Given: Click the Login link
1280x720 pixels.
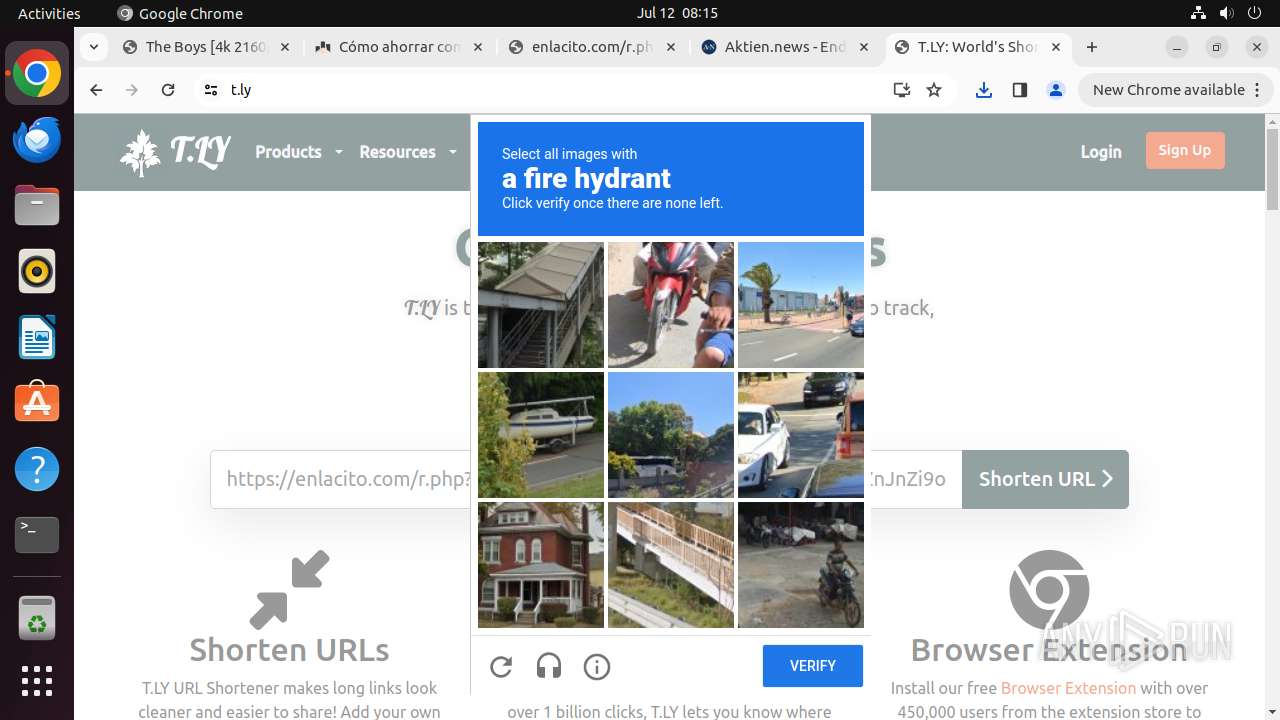Looking at the screenshot, I should coord(1101,152).
